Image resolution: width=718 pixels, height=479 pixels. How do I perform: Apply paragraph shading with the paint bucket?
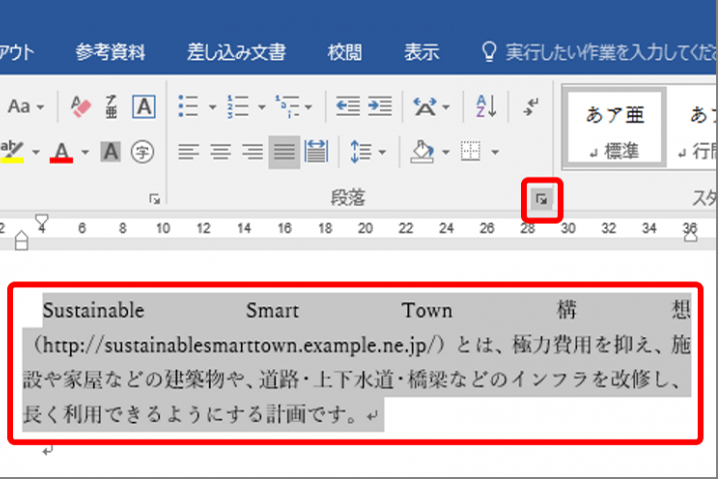[422, 152]
